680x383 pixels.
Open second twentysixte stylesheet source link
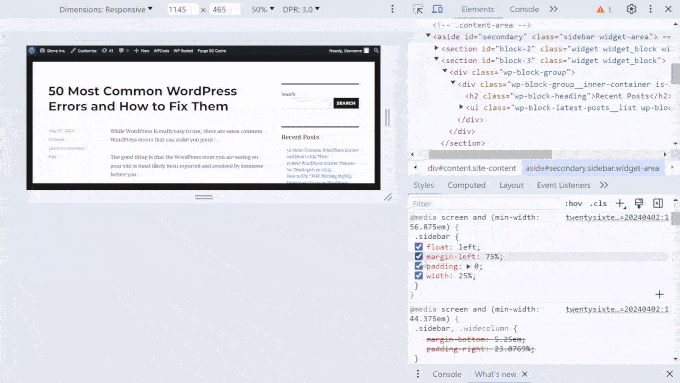pyautogui.click(x=617, y=309)
